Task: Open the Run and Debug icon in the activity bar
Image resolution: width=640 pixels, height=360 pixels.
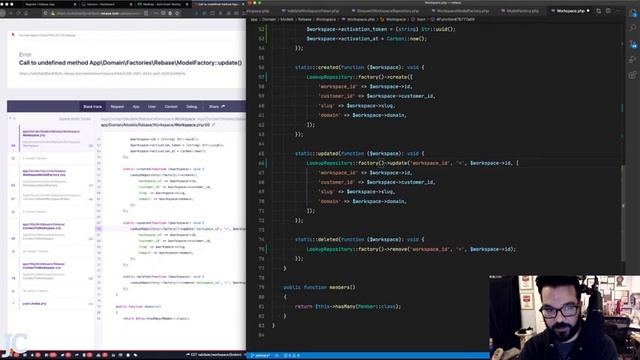Action: pos(633,60)
